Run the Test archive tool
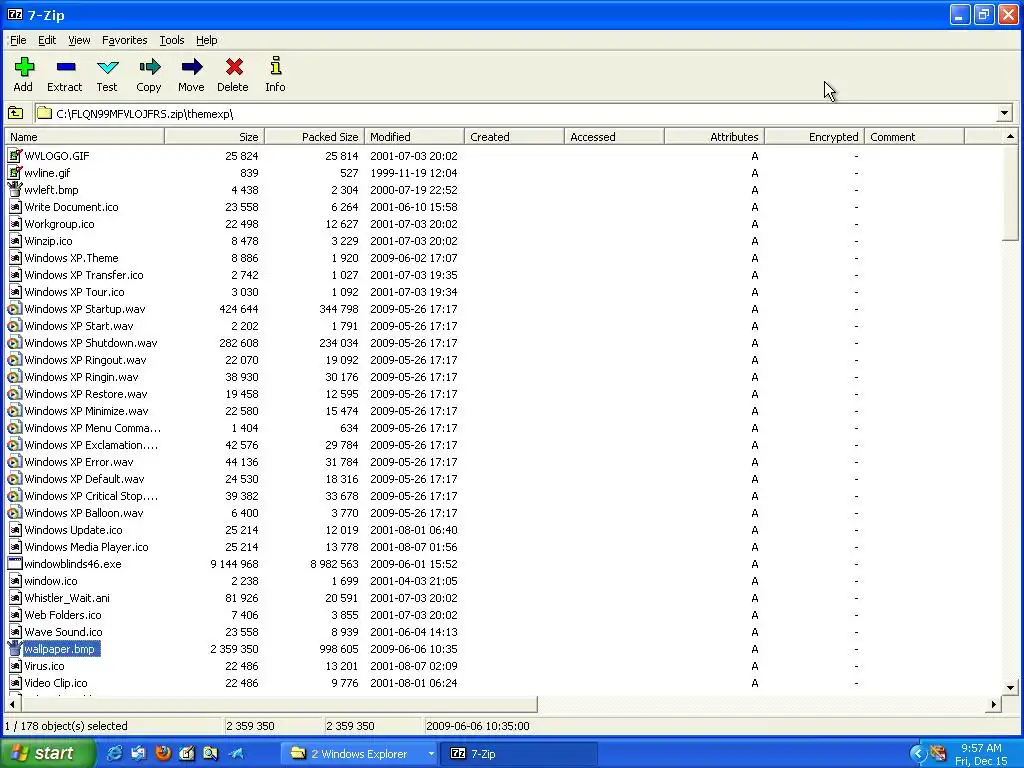 coord(107,67)
